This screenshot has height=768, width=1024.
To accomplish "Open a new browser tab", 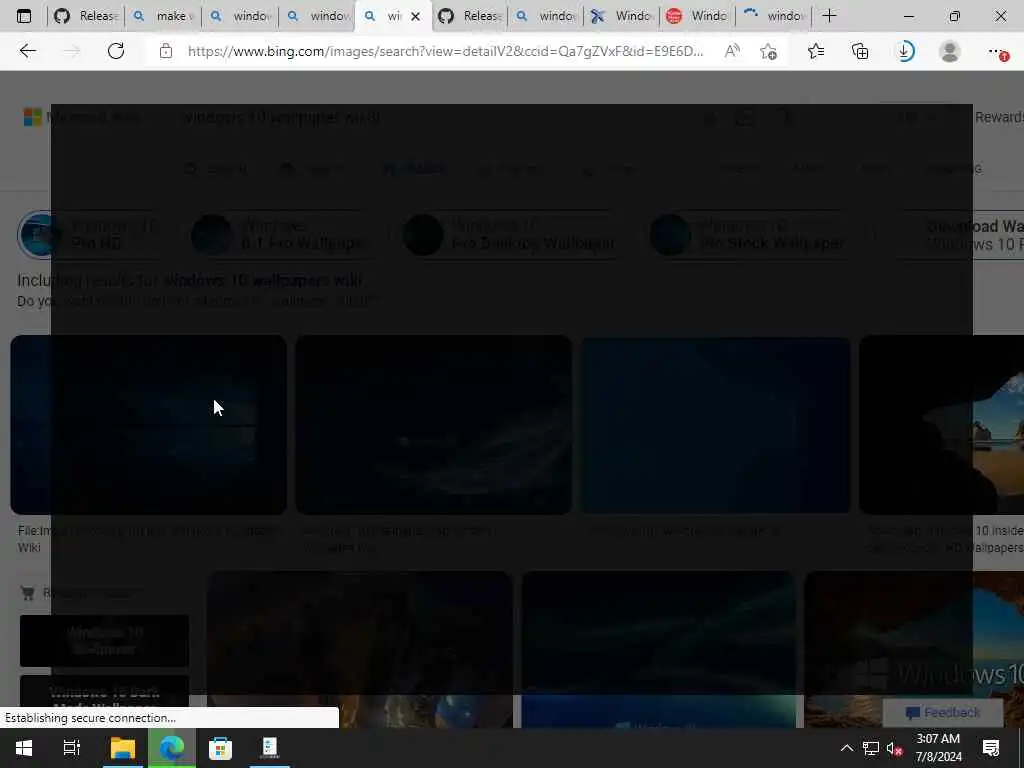I will point(829,16).
